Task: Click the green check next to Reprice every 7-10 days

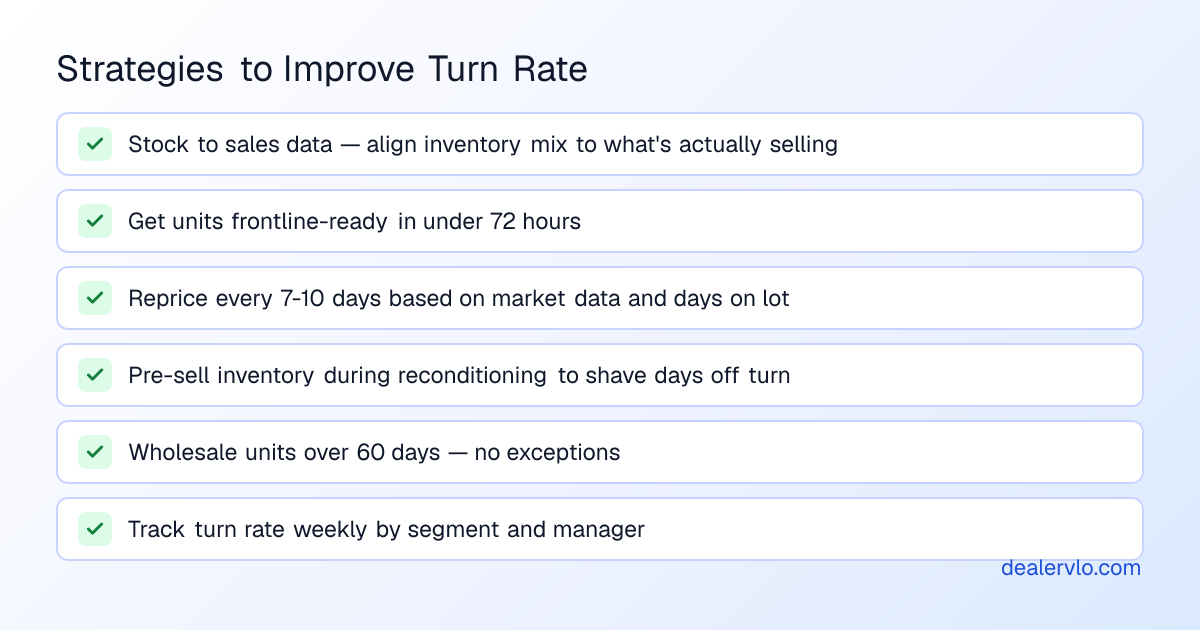Action: click(95, 298)
